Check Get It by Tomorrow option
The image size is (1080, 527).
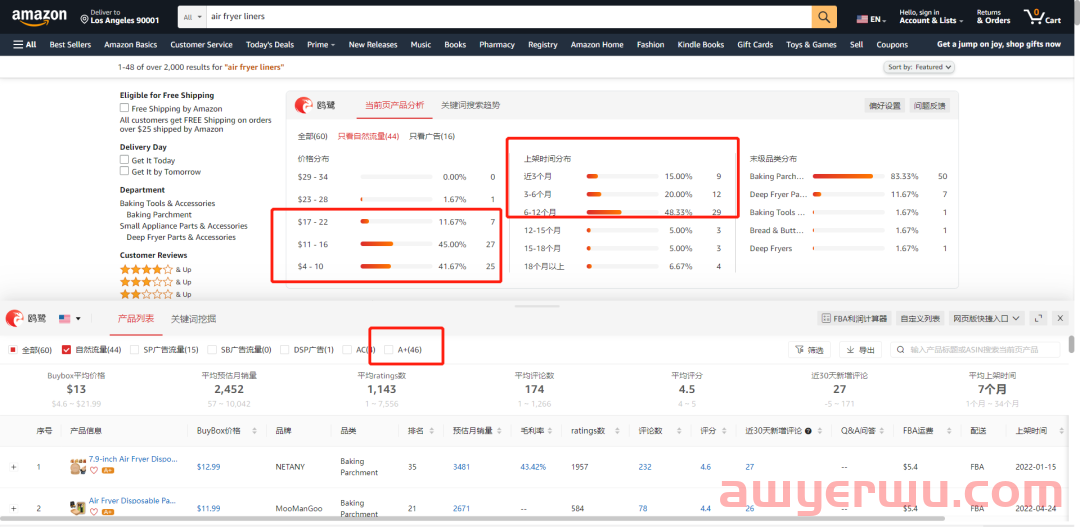(x=125, y=171)
